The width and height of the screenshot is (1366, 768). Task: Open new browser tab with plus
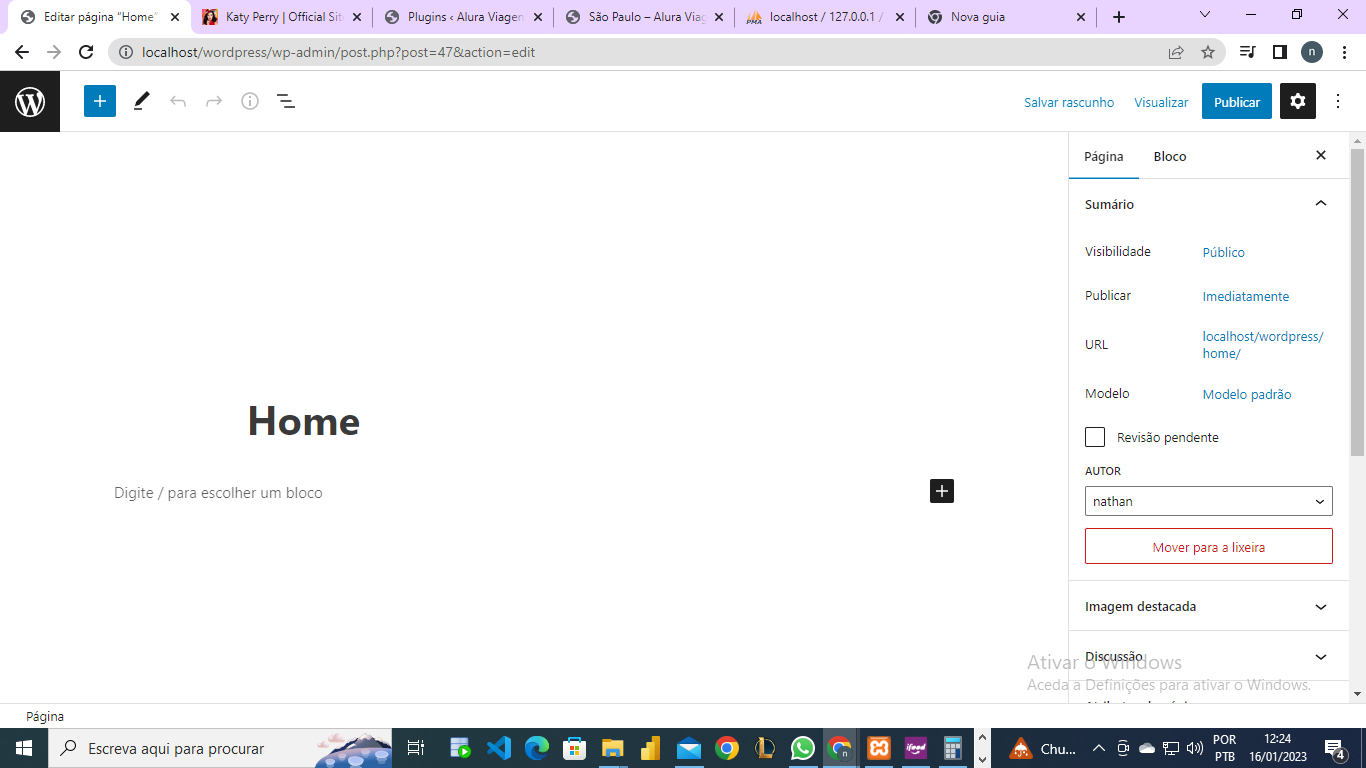1119,17
